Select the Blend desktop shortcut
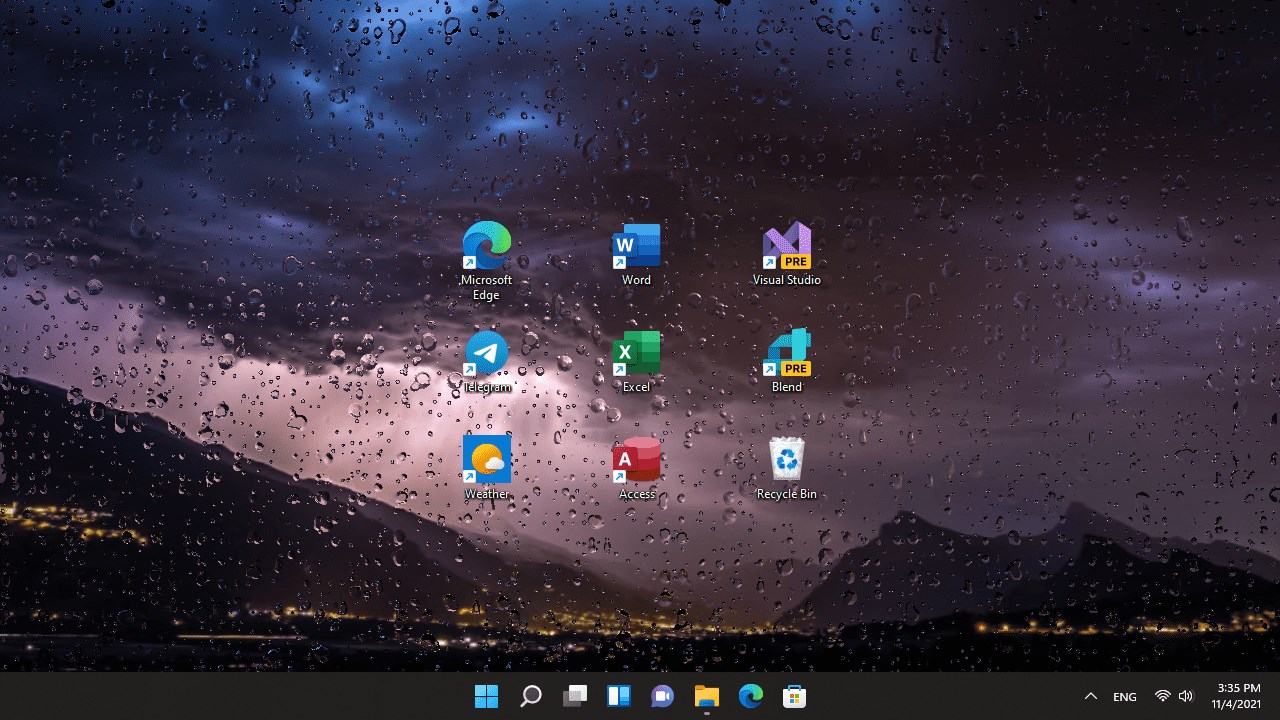The image size is (1280, 720). (x=787, y=361)
